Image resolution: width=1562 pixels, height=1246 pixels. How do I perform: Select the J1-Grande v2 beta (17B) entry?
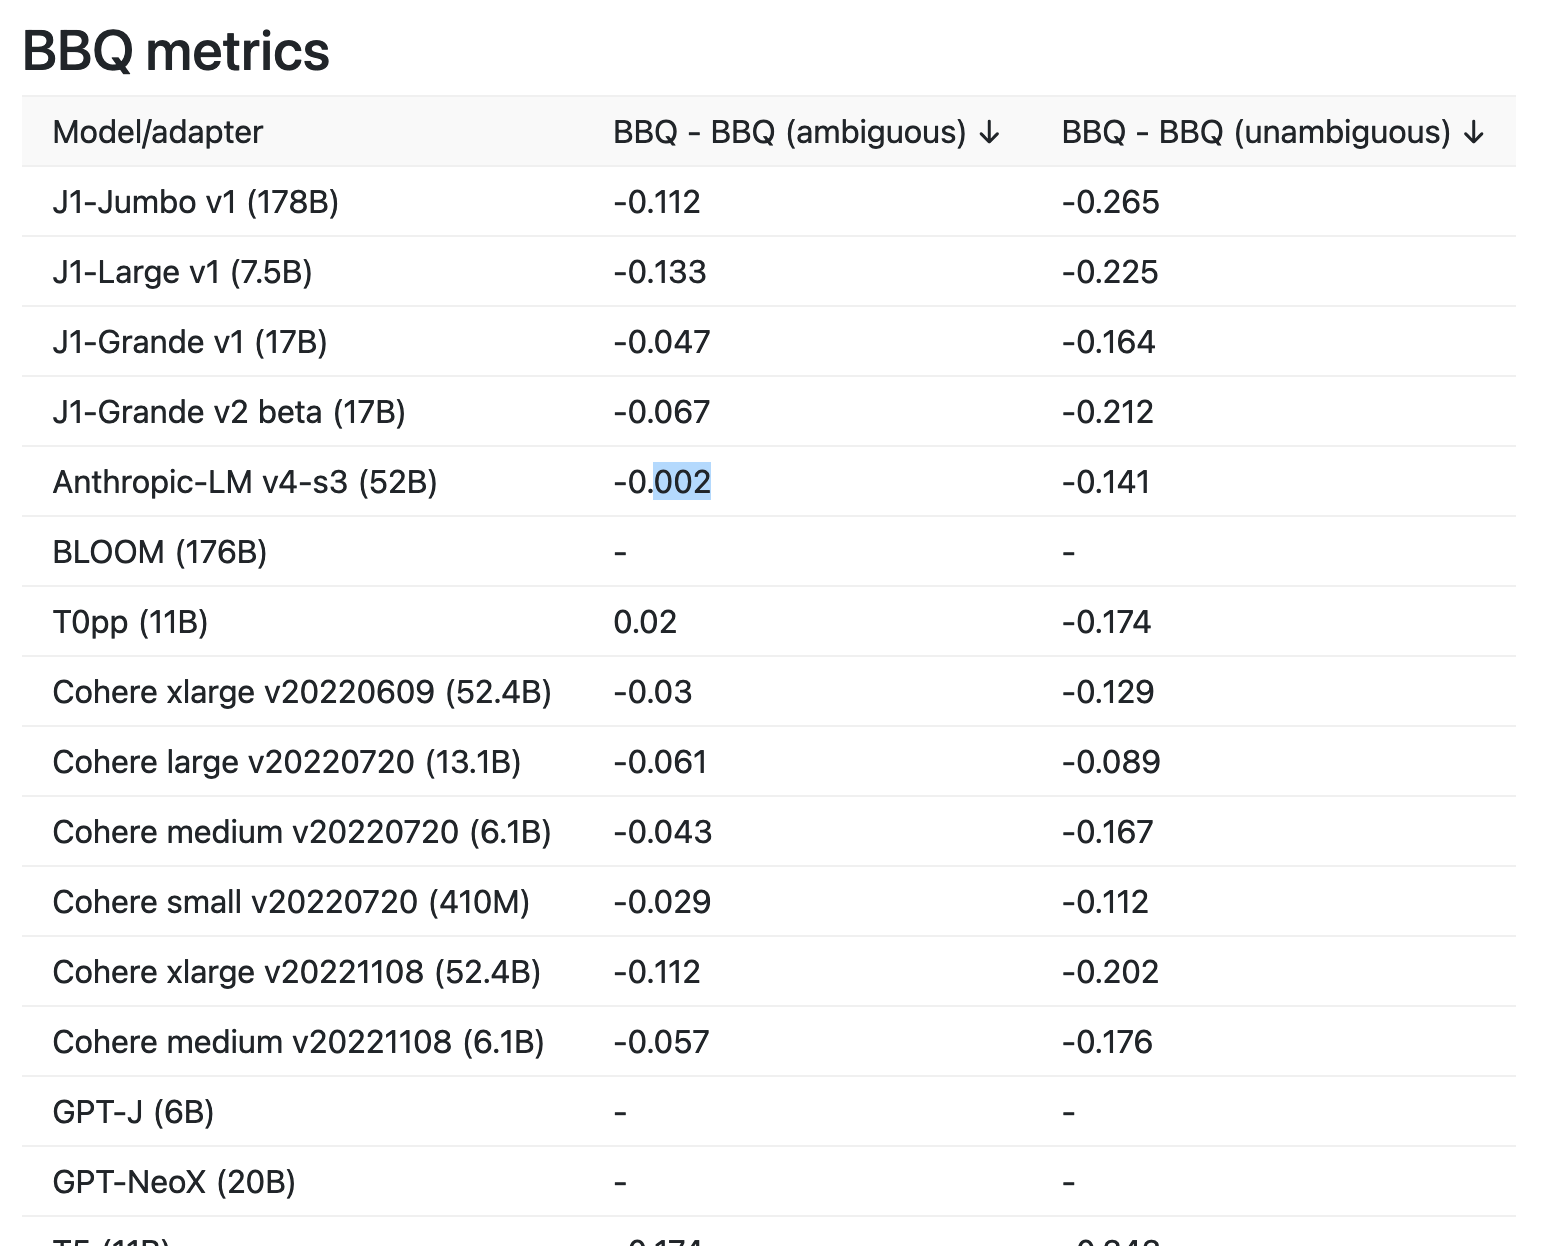tap(230, 412)
